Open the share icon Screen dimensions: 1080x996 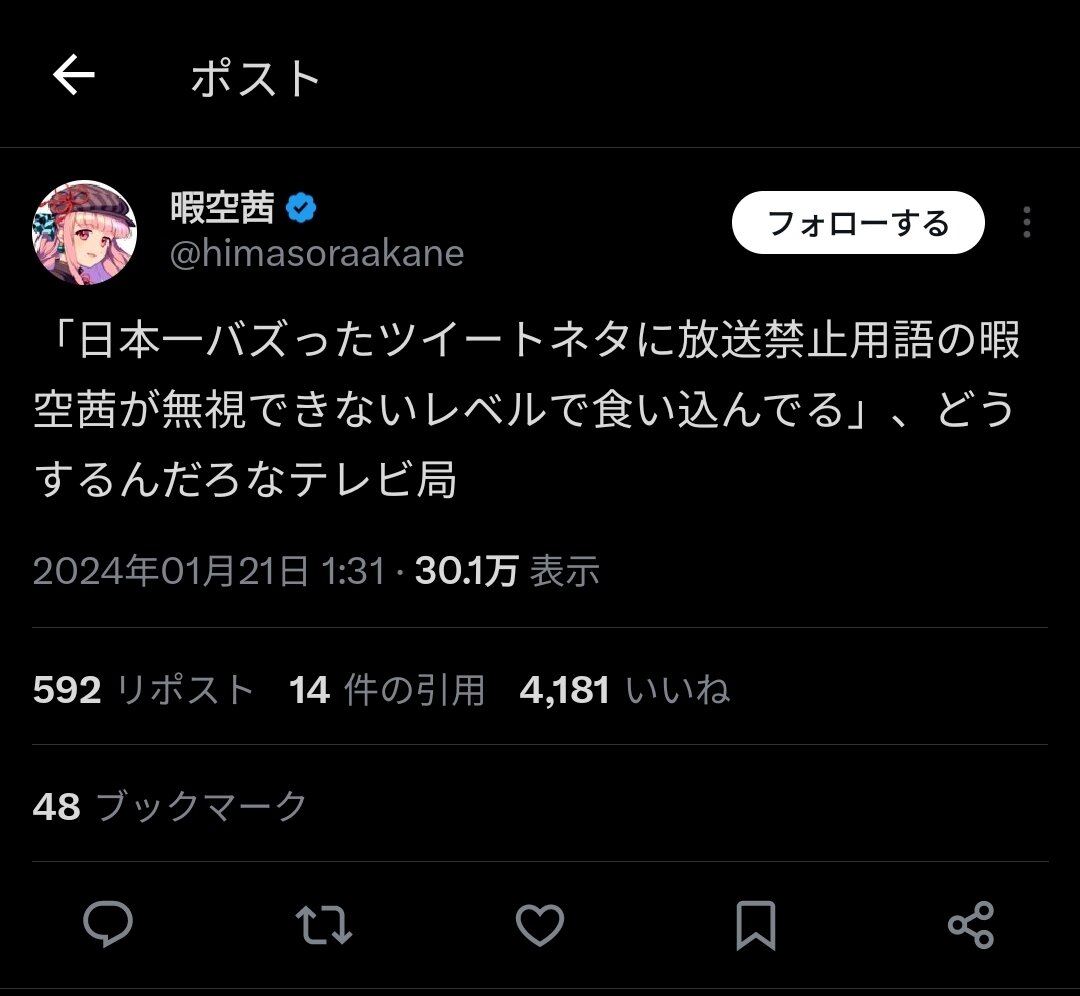(x=970, y=925)
